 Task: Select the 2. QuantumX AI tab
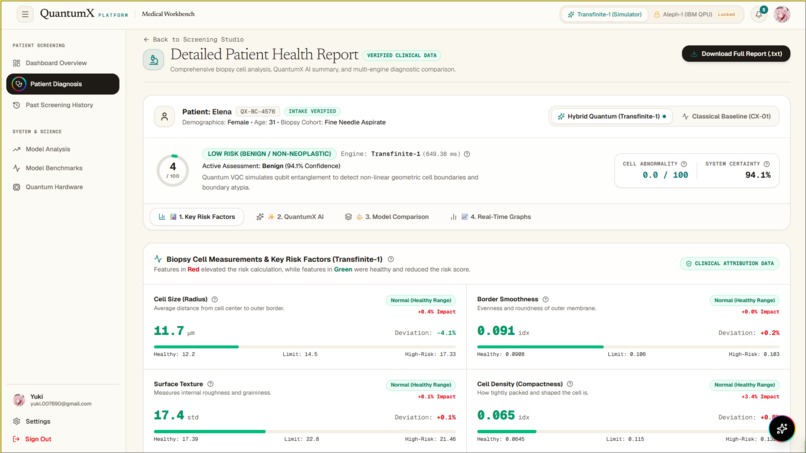[x=290, y=217]
